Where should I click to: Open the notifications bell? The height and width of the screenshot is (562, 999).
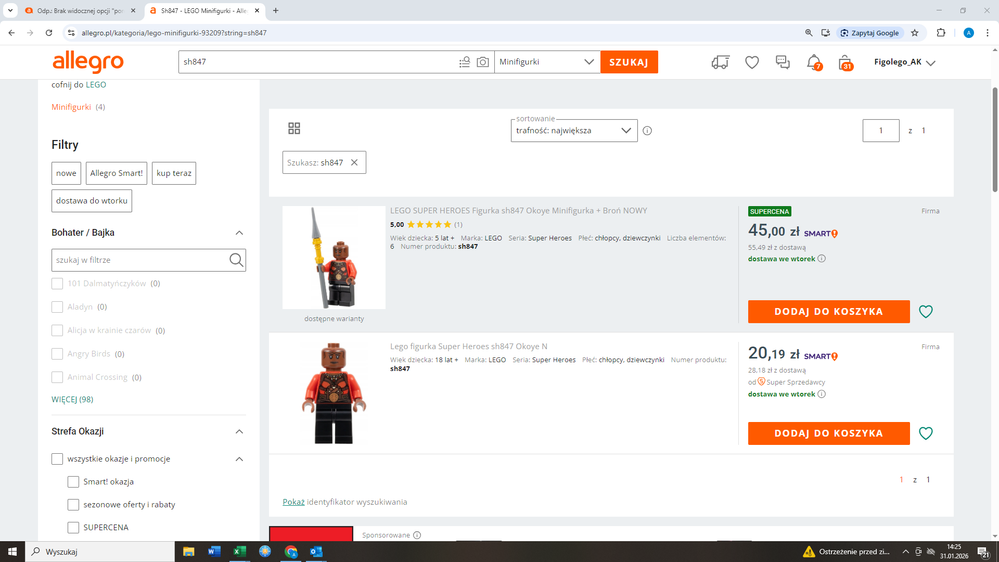(x=814, y=62)
